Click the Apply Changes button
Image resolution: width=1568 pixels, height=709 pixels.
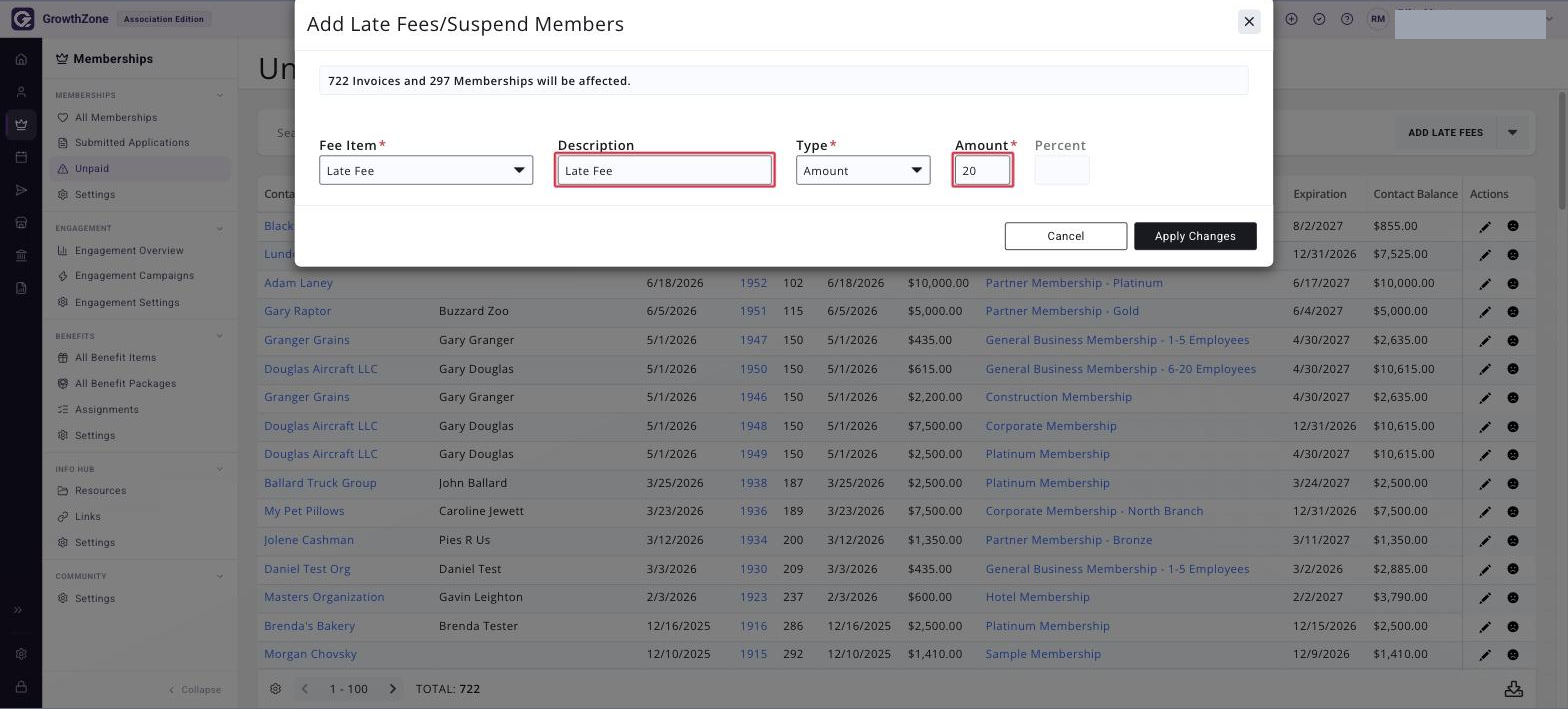[1195, 236]
